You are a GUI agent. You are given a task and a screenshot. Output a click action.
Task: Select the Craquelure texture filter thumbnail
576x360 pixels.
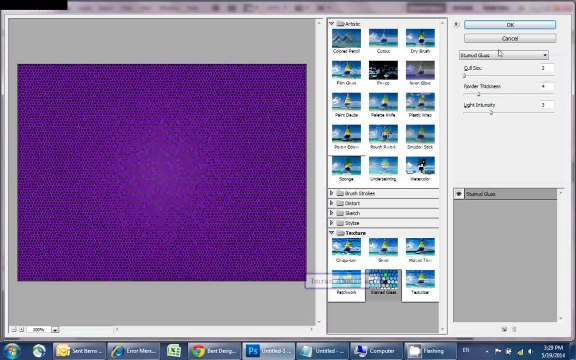coord(346,247)
